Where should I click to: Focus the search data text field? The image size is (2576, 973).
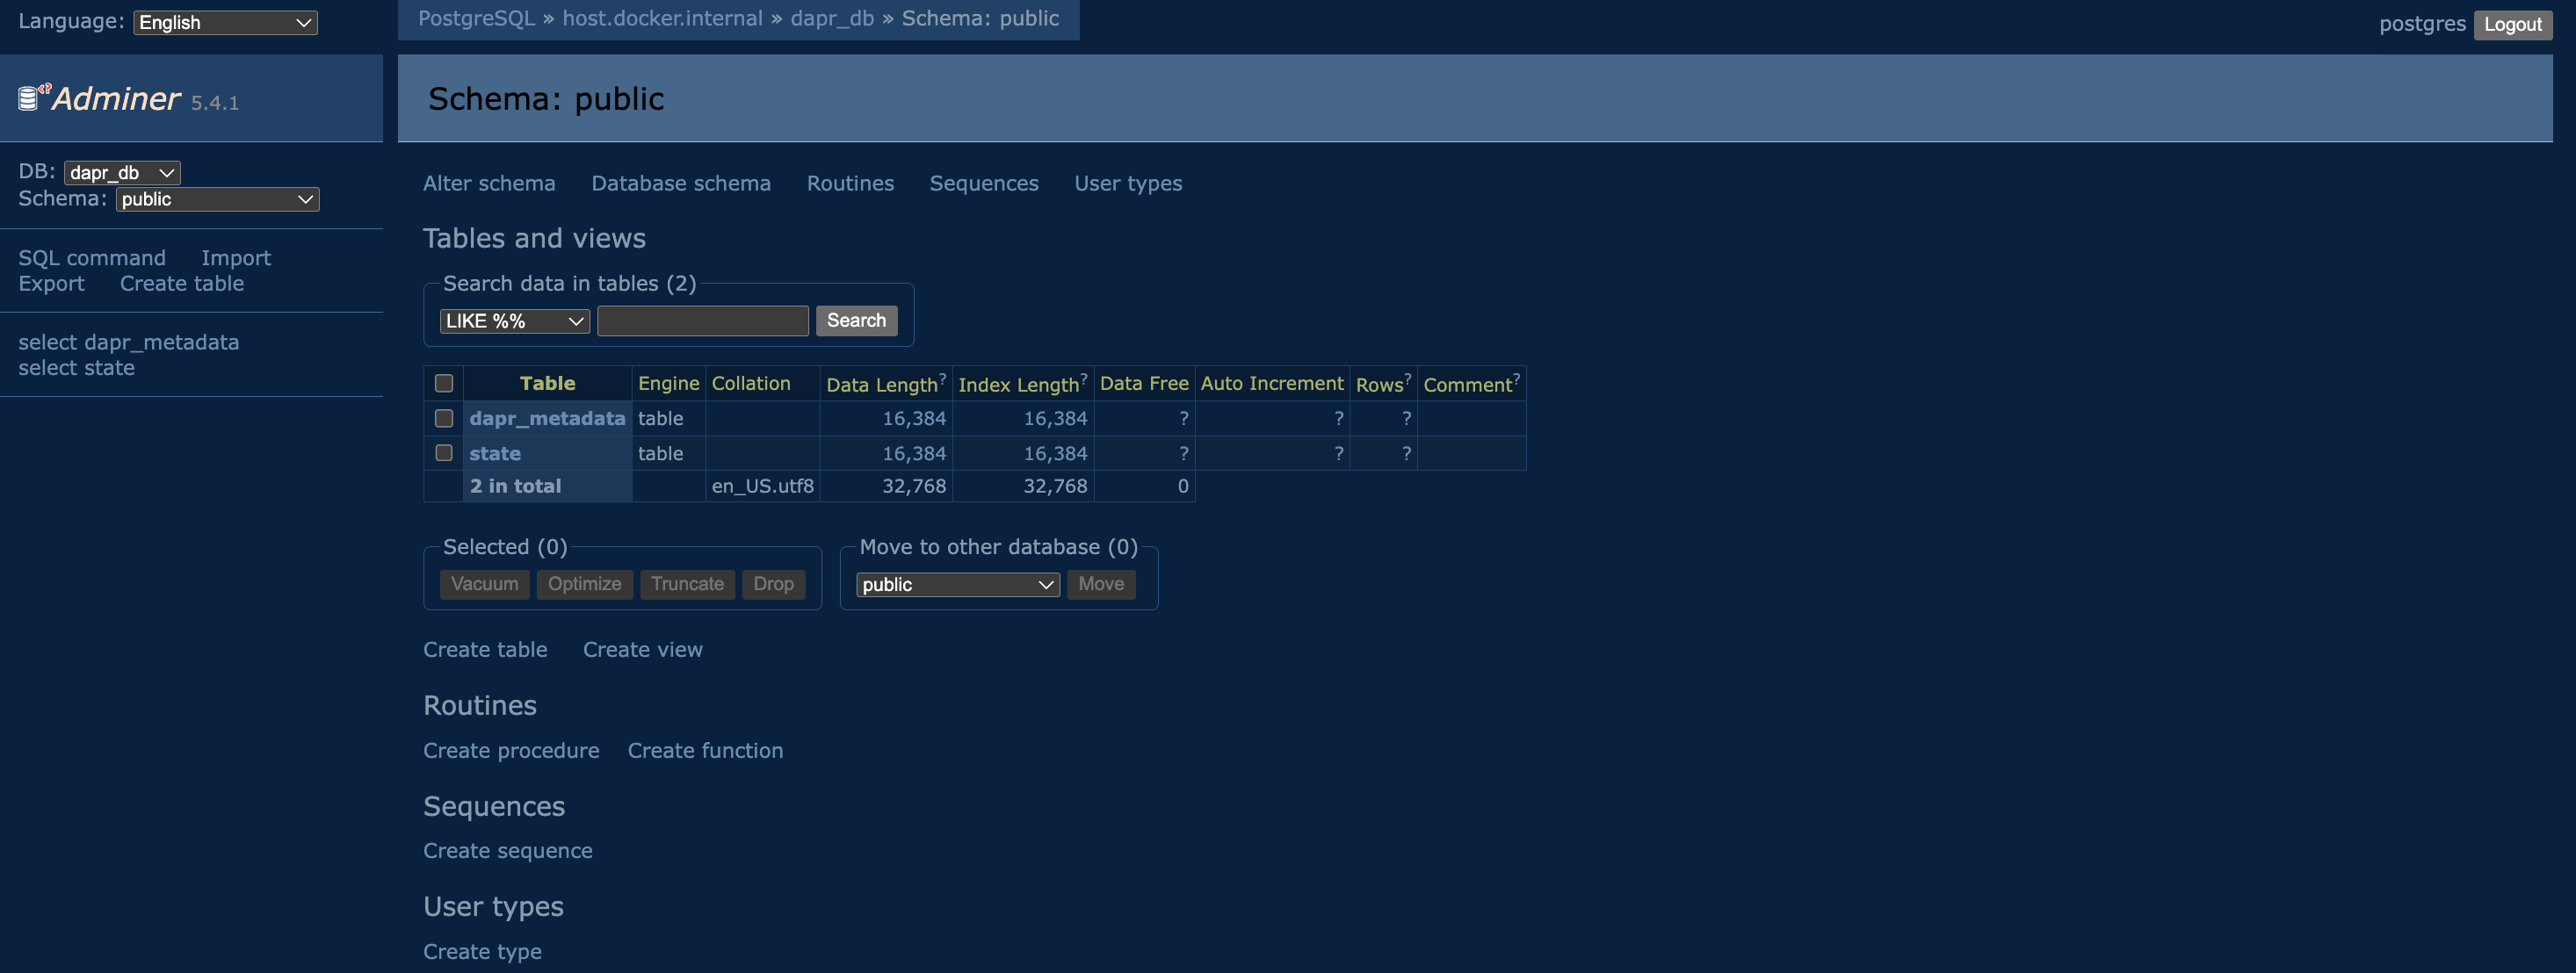click(x=702, y=321)
